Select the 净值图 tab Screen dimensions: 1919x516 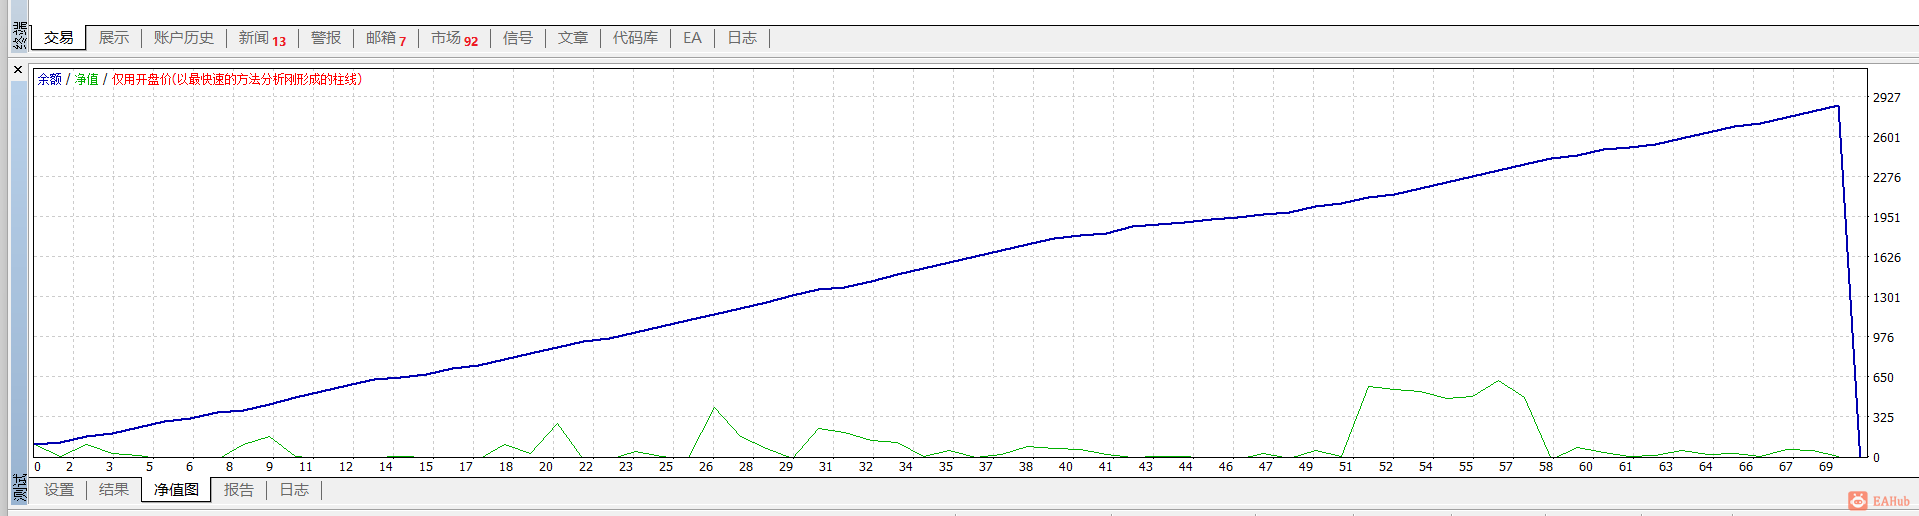[176, 490]
